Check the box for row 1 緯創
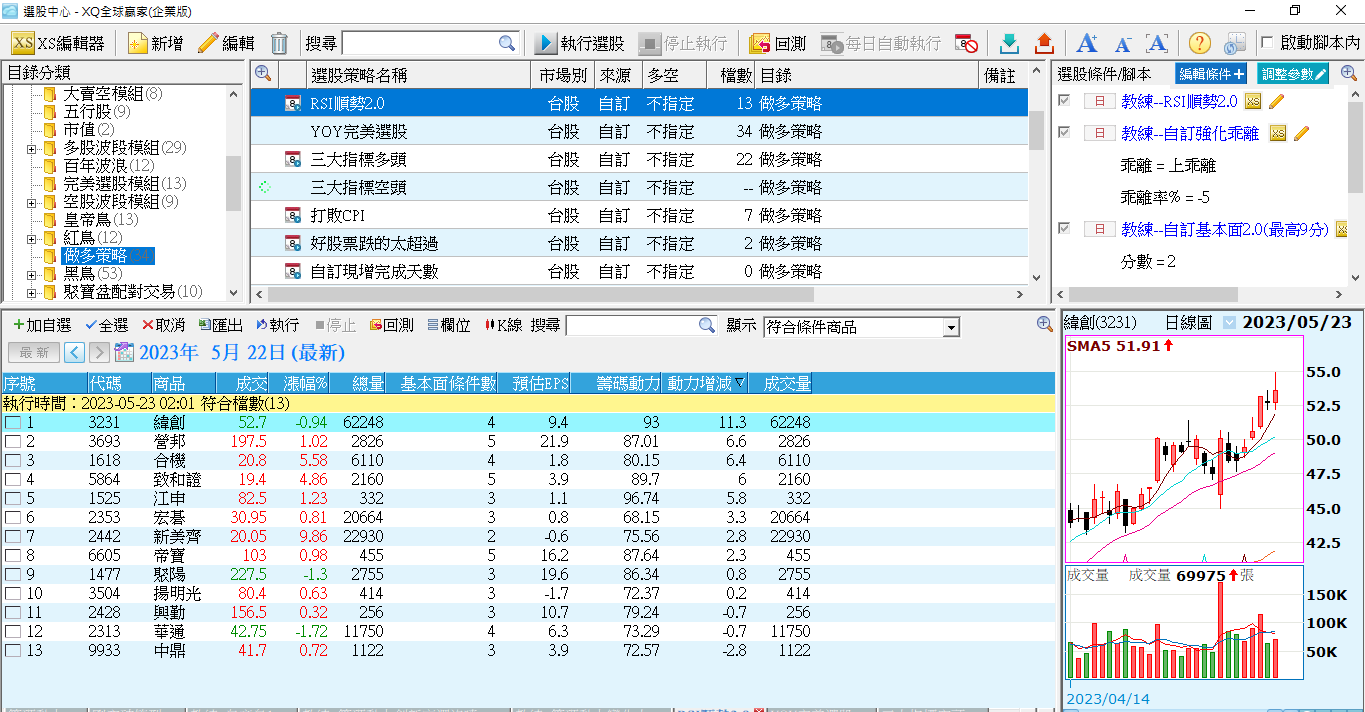This screenshot has width=1365, height=712. coord(12,423)
